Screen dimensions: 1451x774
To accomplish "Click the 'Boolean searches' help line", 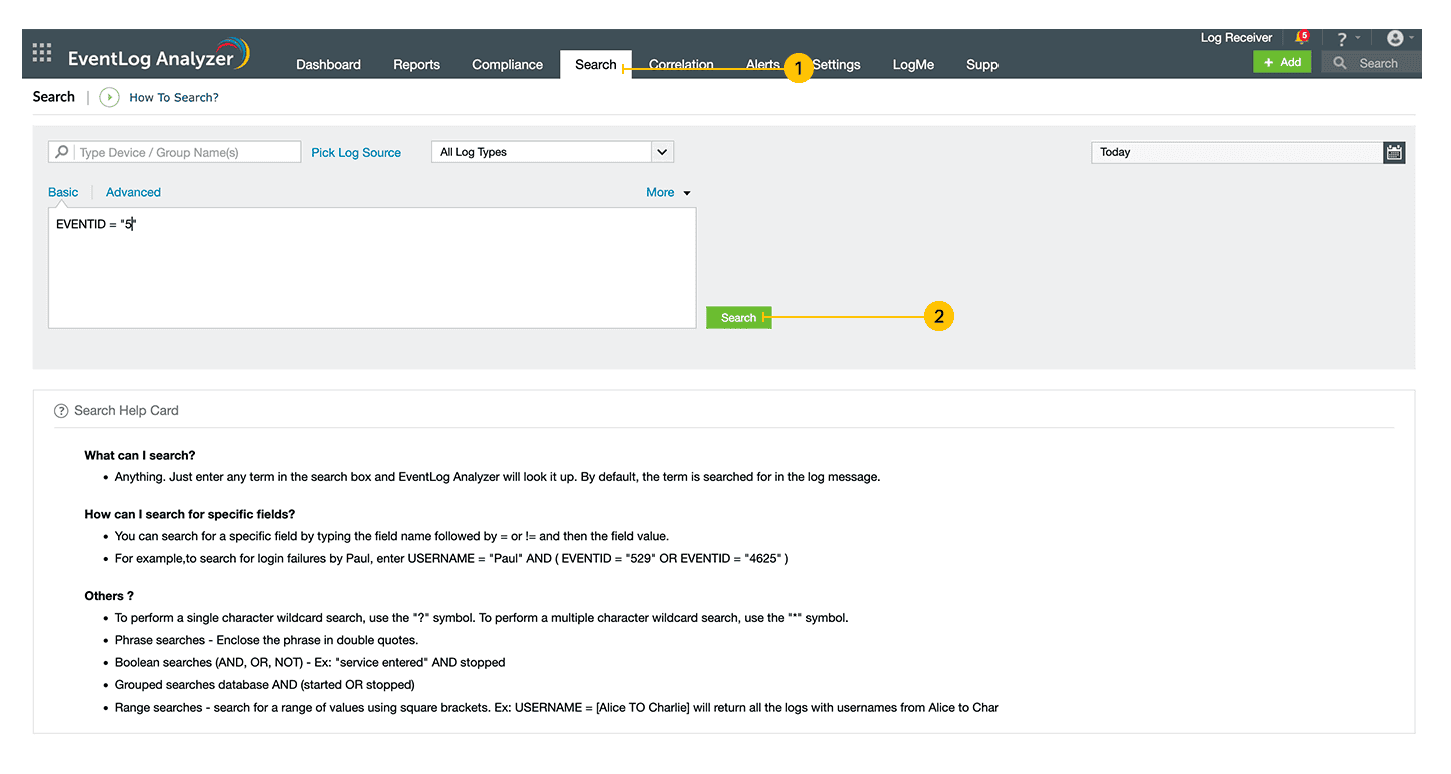I will pyautogui.click(x=310, y=662).
